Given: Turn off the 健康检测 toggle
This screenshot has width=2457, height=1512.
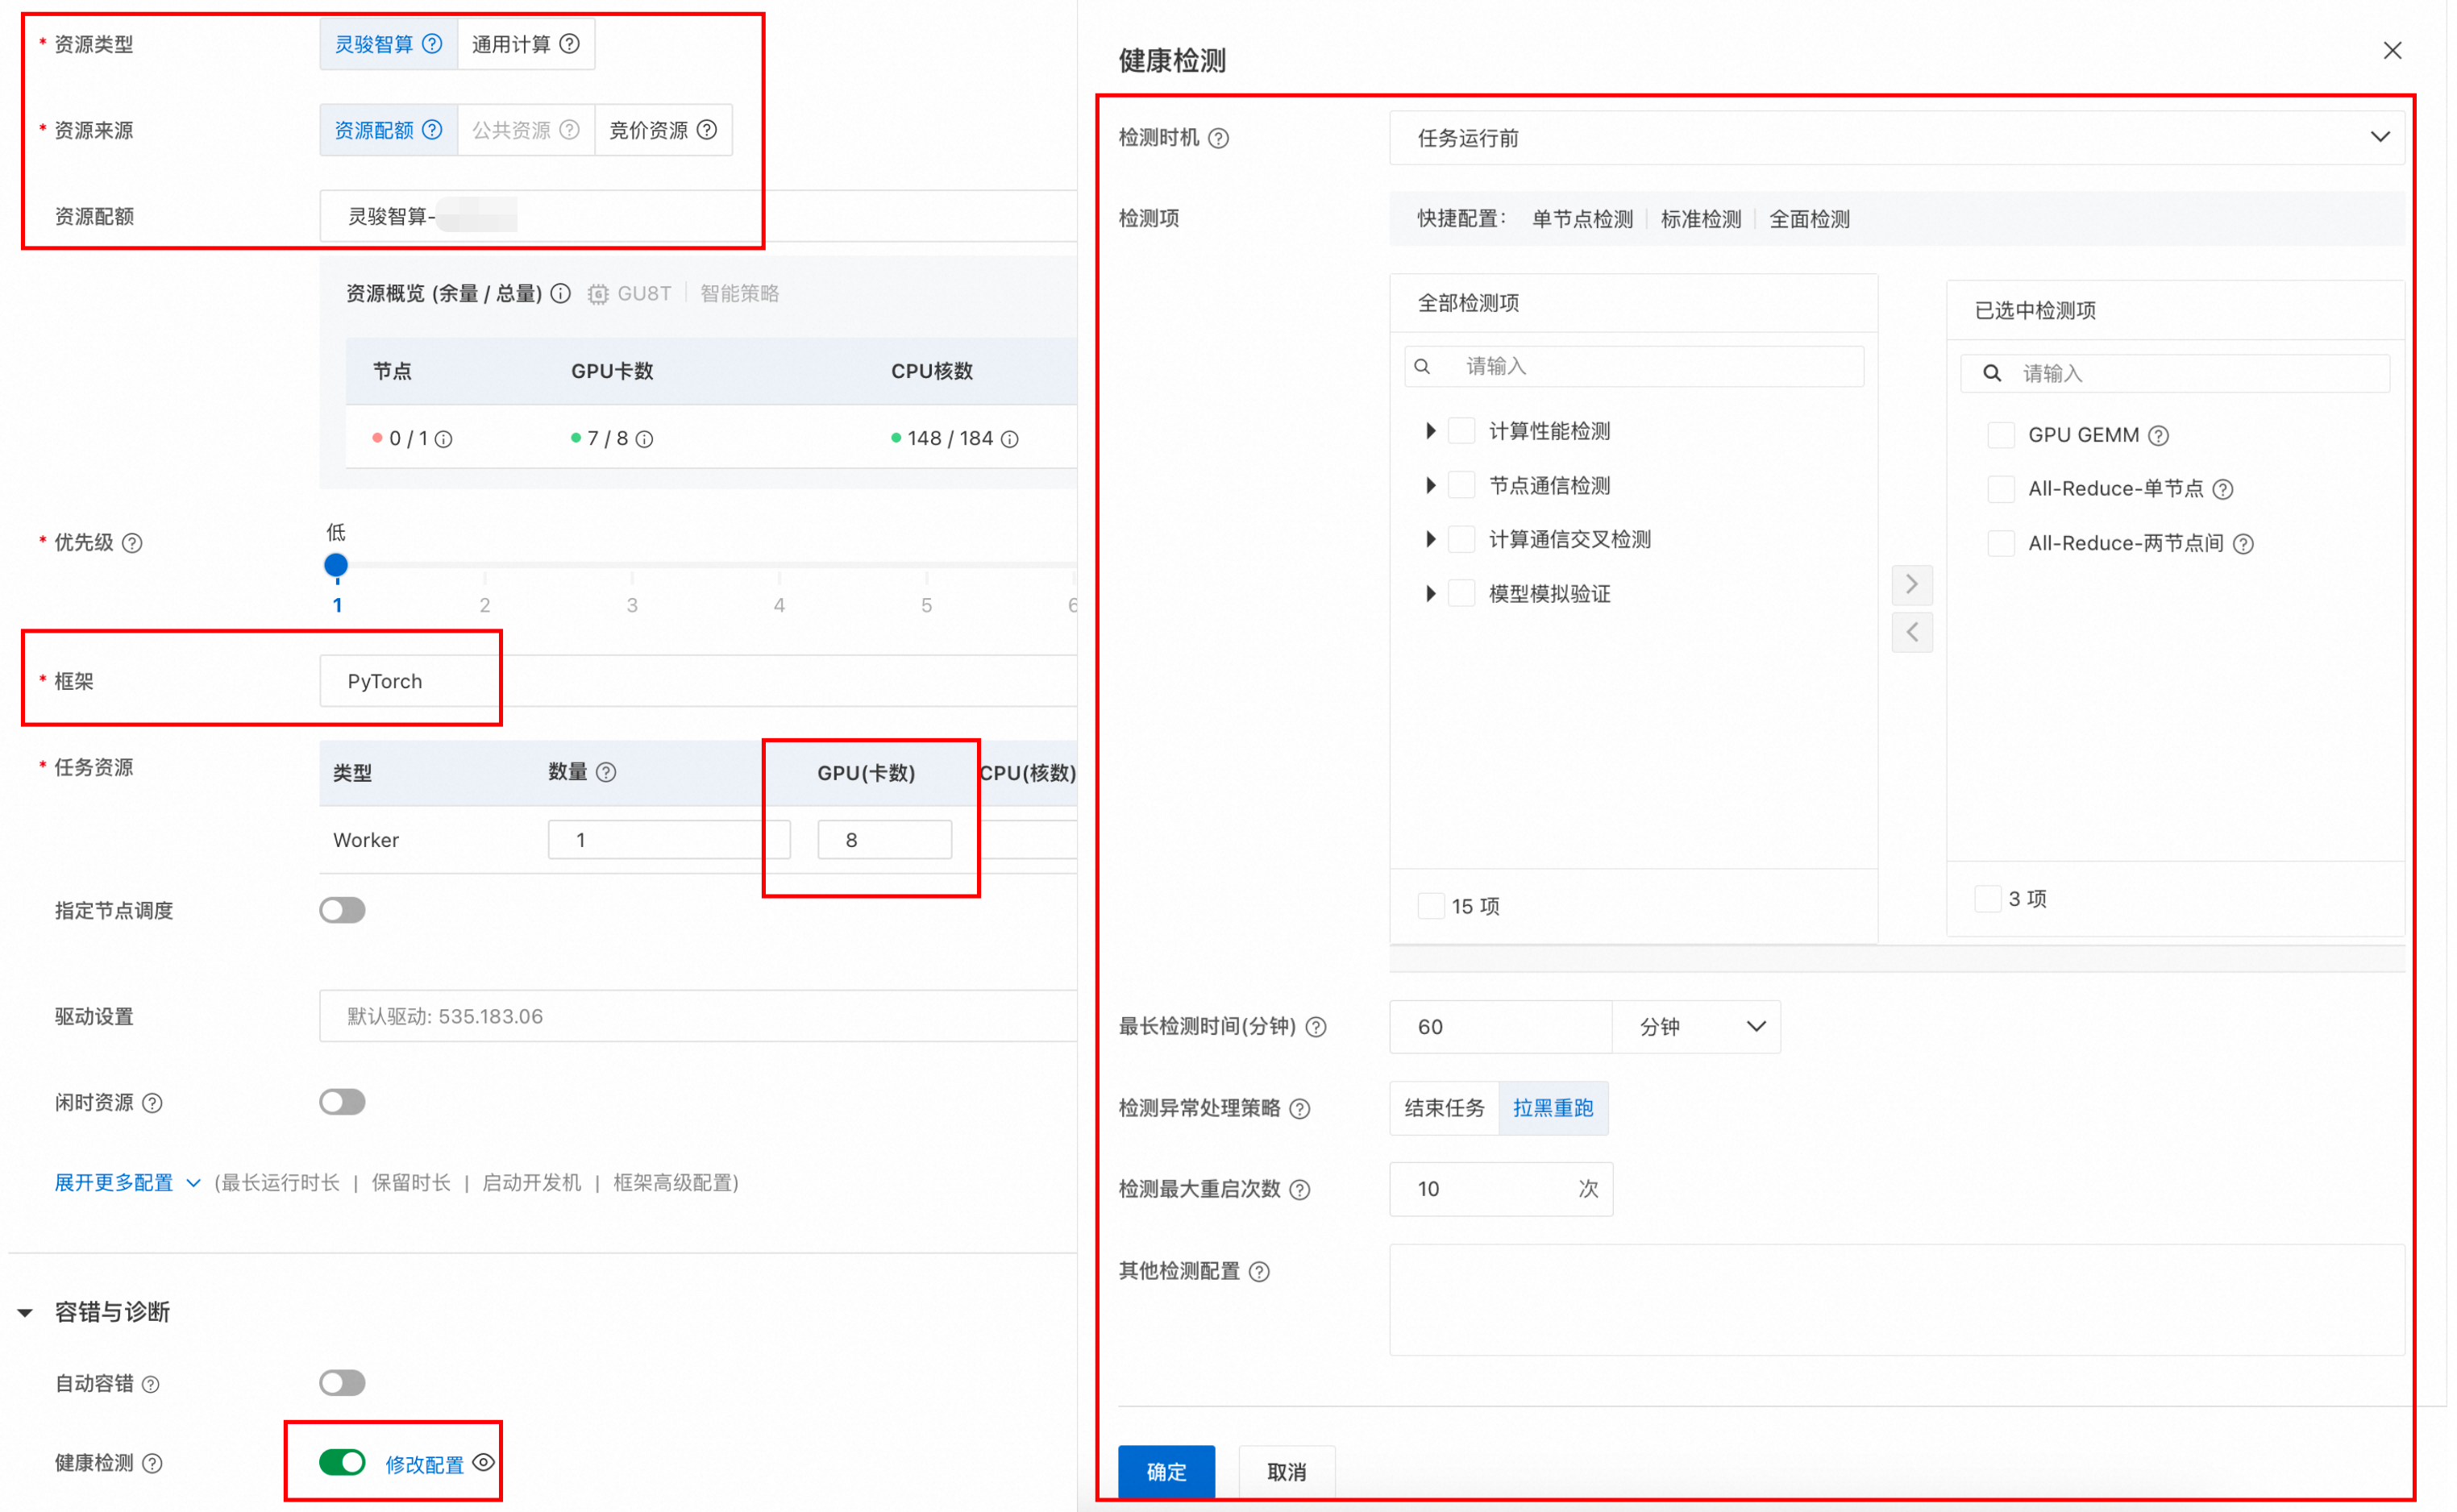Looking at the screenshot, I should 342,1463.
